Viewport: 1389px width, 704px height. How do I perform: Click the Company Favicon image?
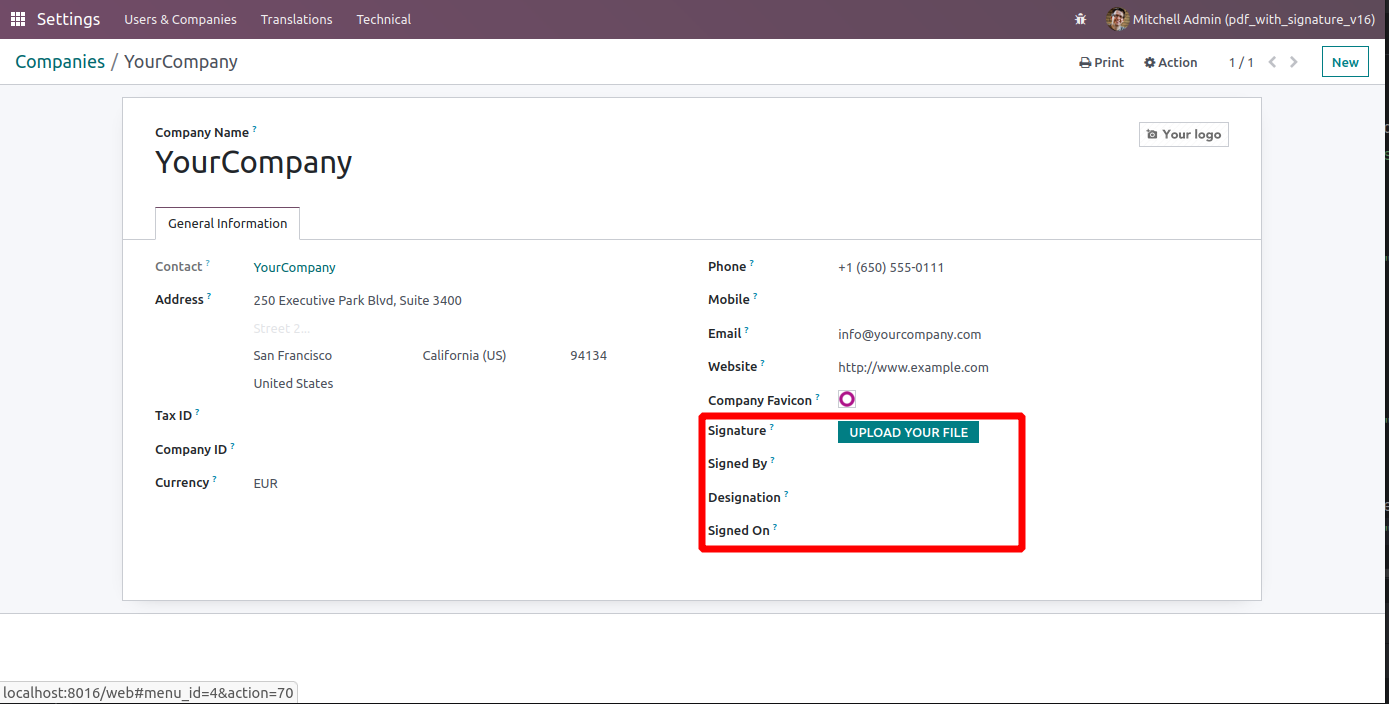tap(847, 399)
